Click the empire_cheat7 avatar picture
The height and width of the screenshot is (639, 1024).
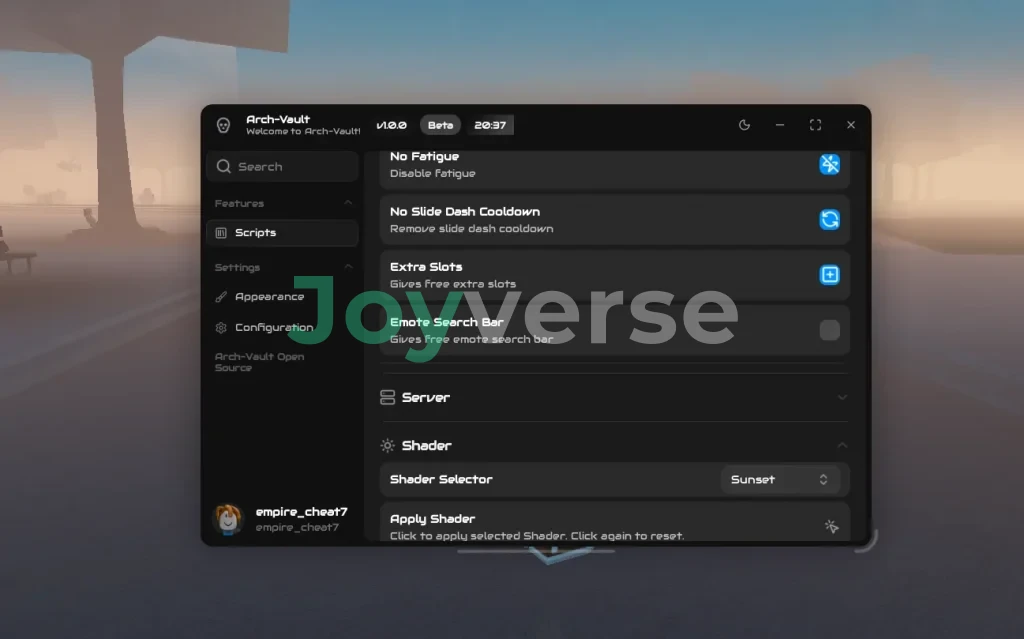click(x=228, y=518)
